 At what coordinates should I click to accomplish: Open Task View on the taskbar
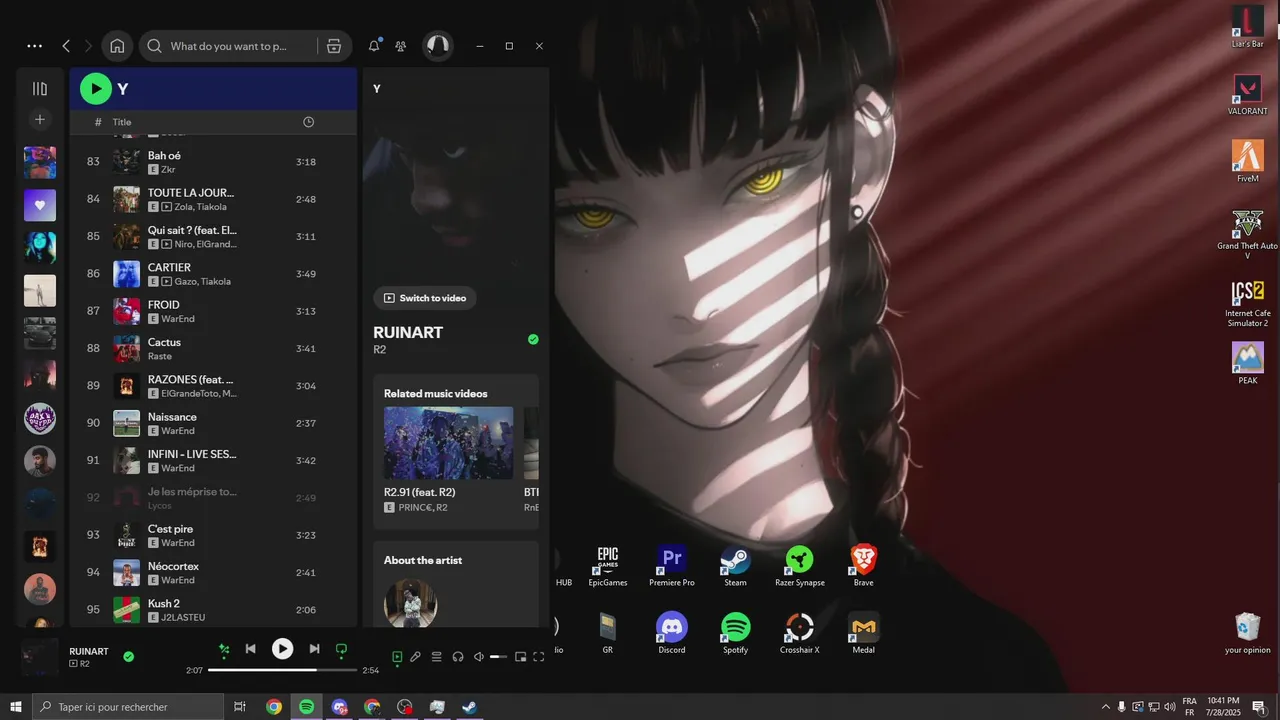240,707
